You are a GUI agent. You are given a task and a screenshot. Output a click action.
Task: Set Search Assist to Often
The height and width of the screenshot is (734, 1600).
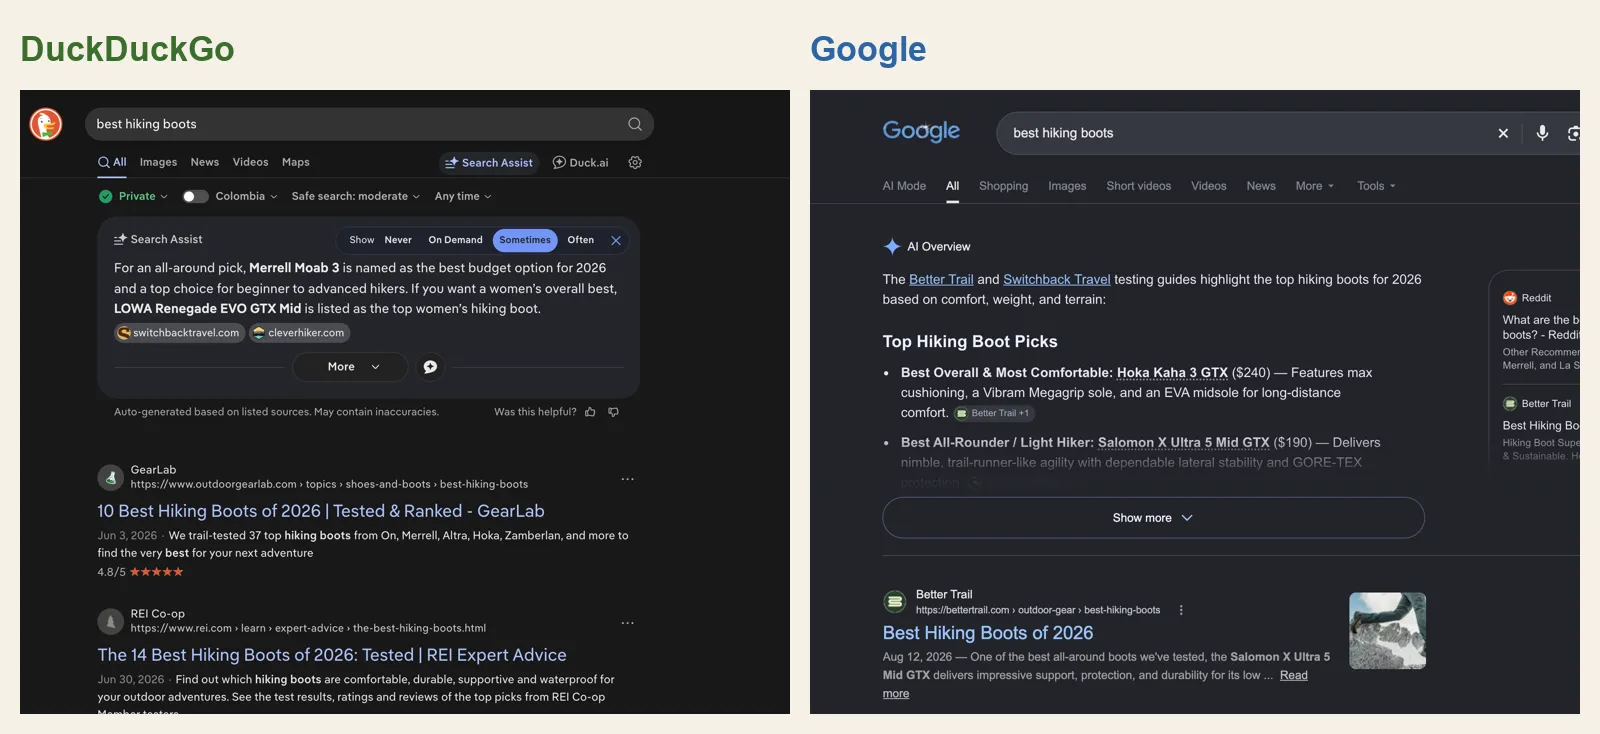point(581,240)
